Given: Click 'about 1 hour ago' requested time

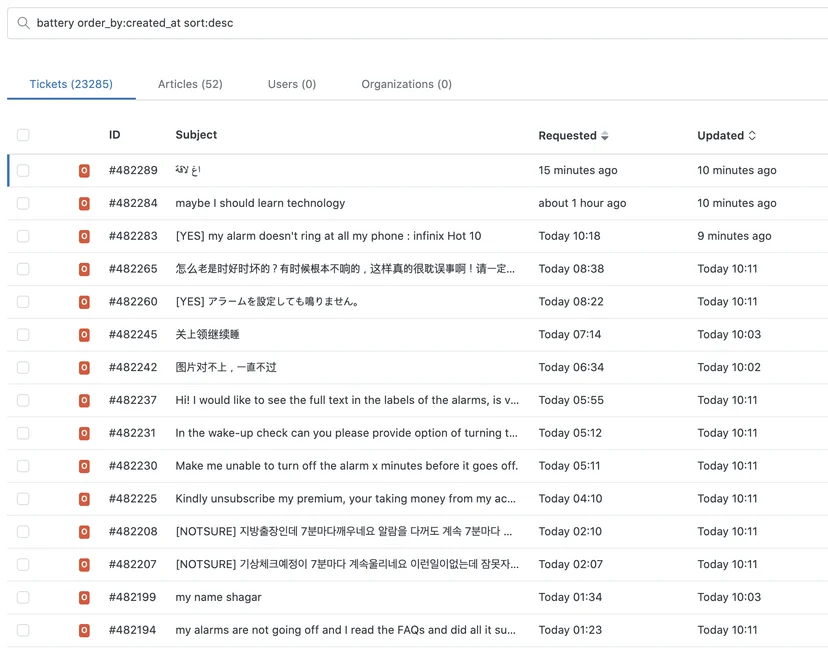Looking at the screenshot, I should coord(582,203).
